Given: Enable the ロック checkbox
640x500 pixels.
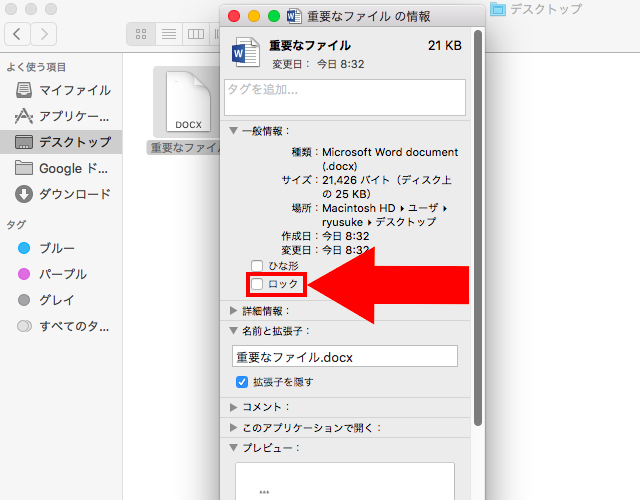Looking at the screenshot, I should [x=258, y=284].
